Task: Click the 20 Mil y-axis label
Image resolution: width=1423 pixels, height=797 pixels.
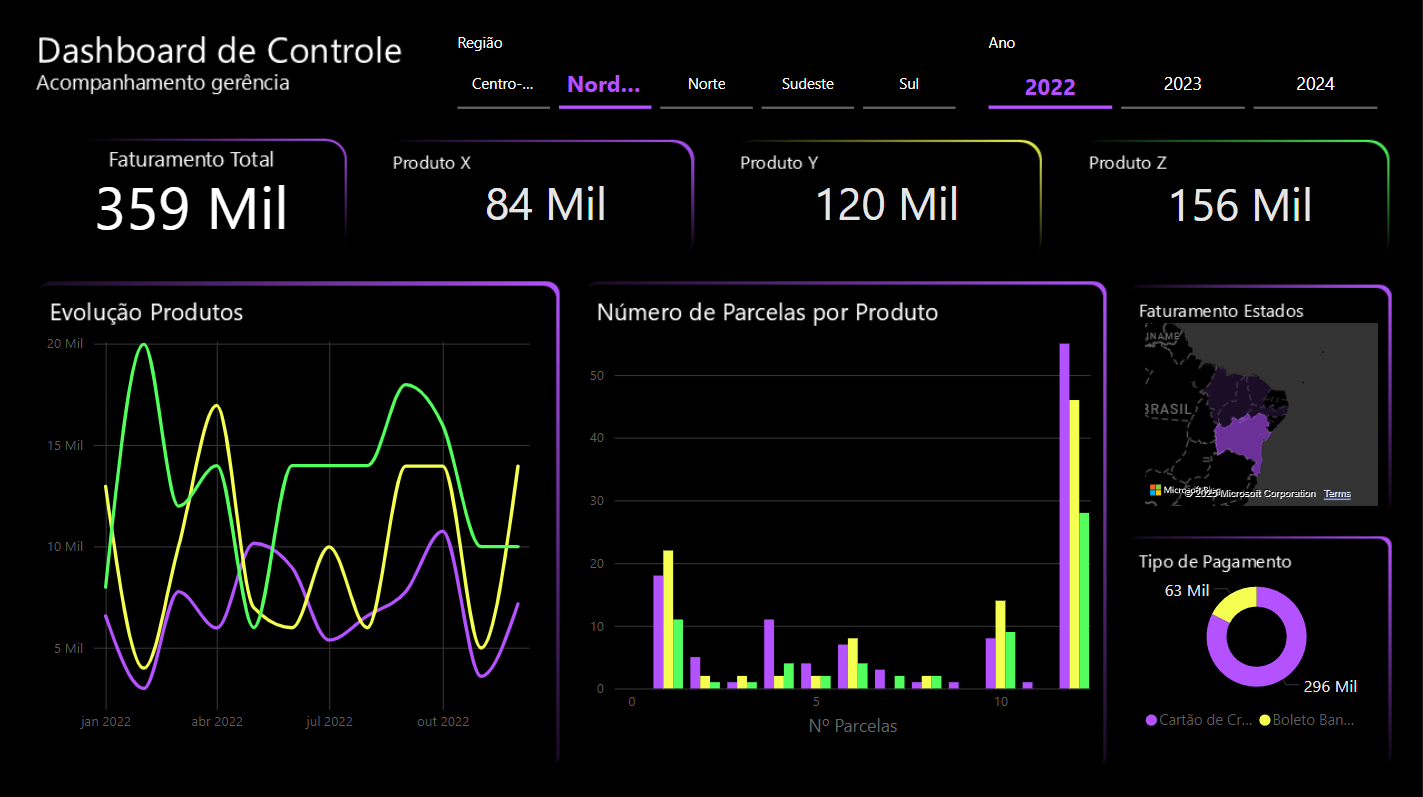Action: pyautogui.click(x=65, y=344)
